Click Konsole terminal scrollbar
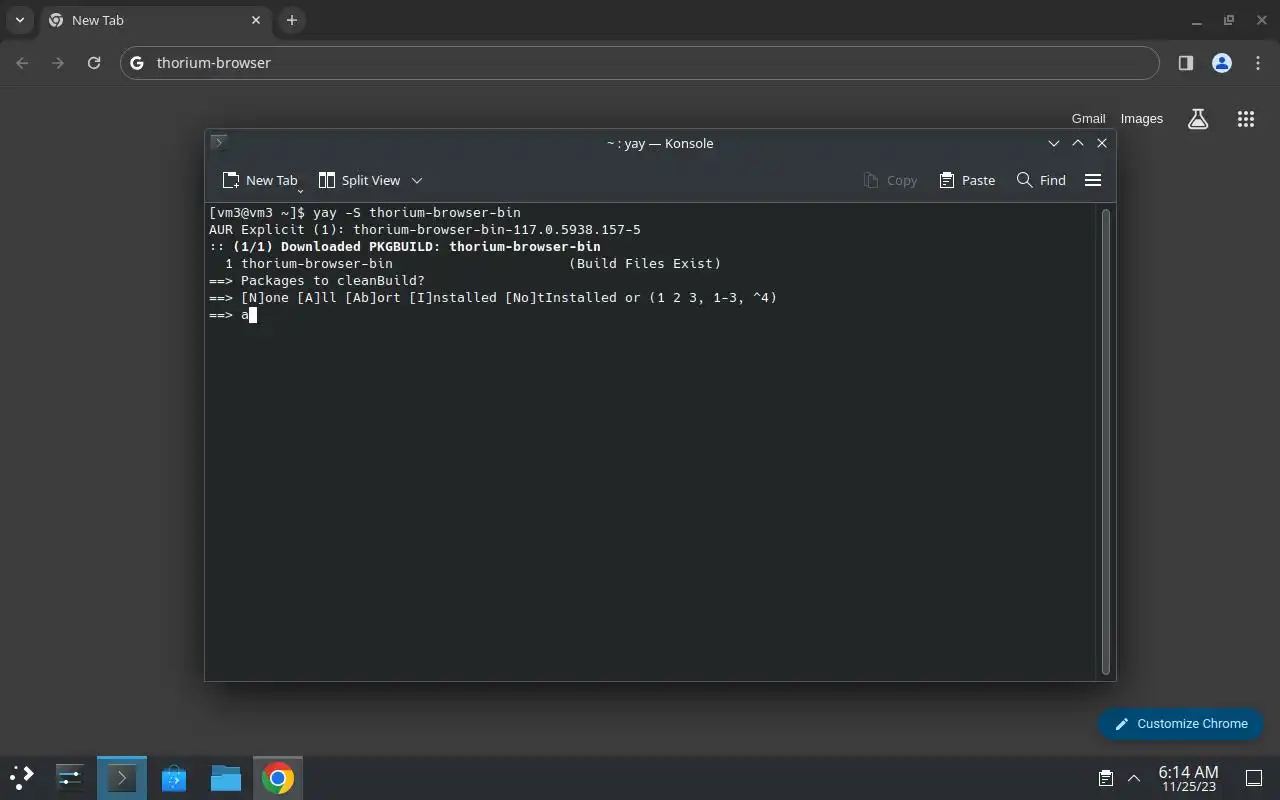 click(1106, 442)
